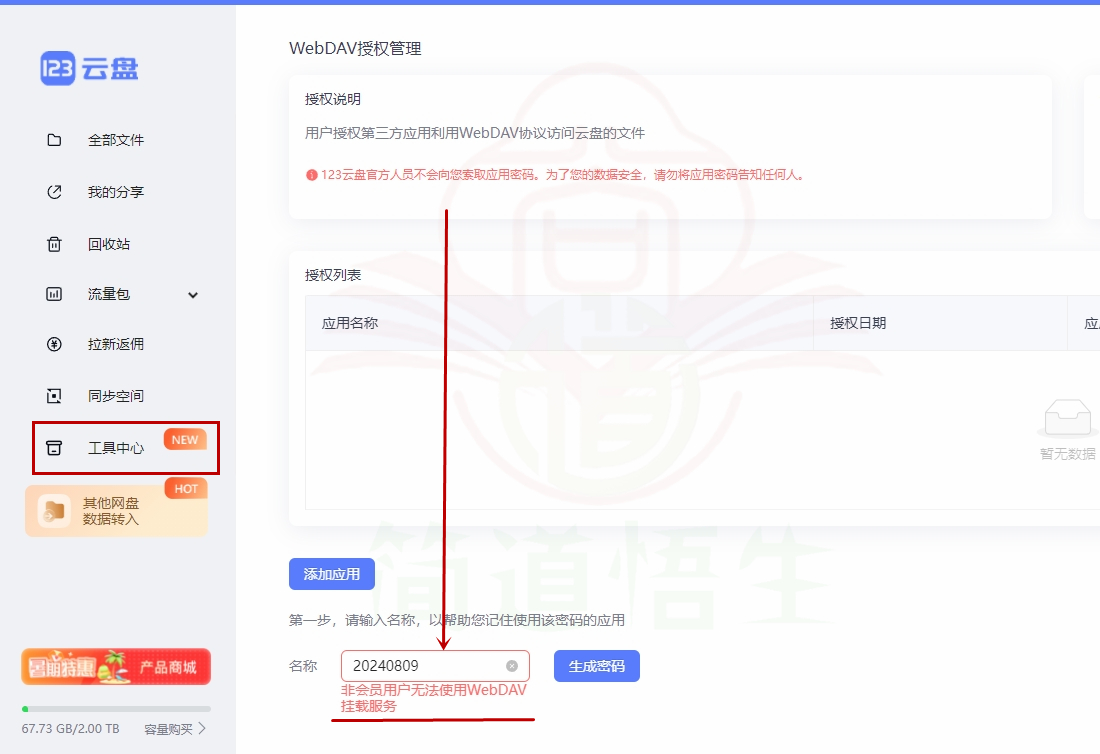Click the arrow next to 容量购买
1100x754 pixels.
point(202,728)
